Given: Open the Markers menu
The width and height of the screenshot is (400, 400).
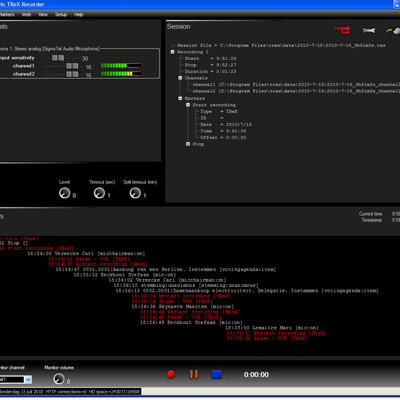Looking at the screenshot, I should tap(7, 14).
